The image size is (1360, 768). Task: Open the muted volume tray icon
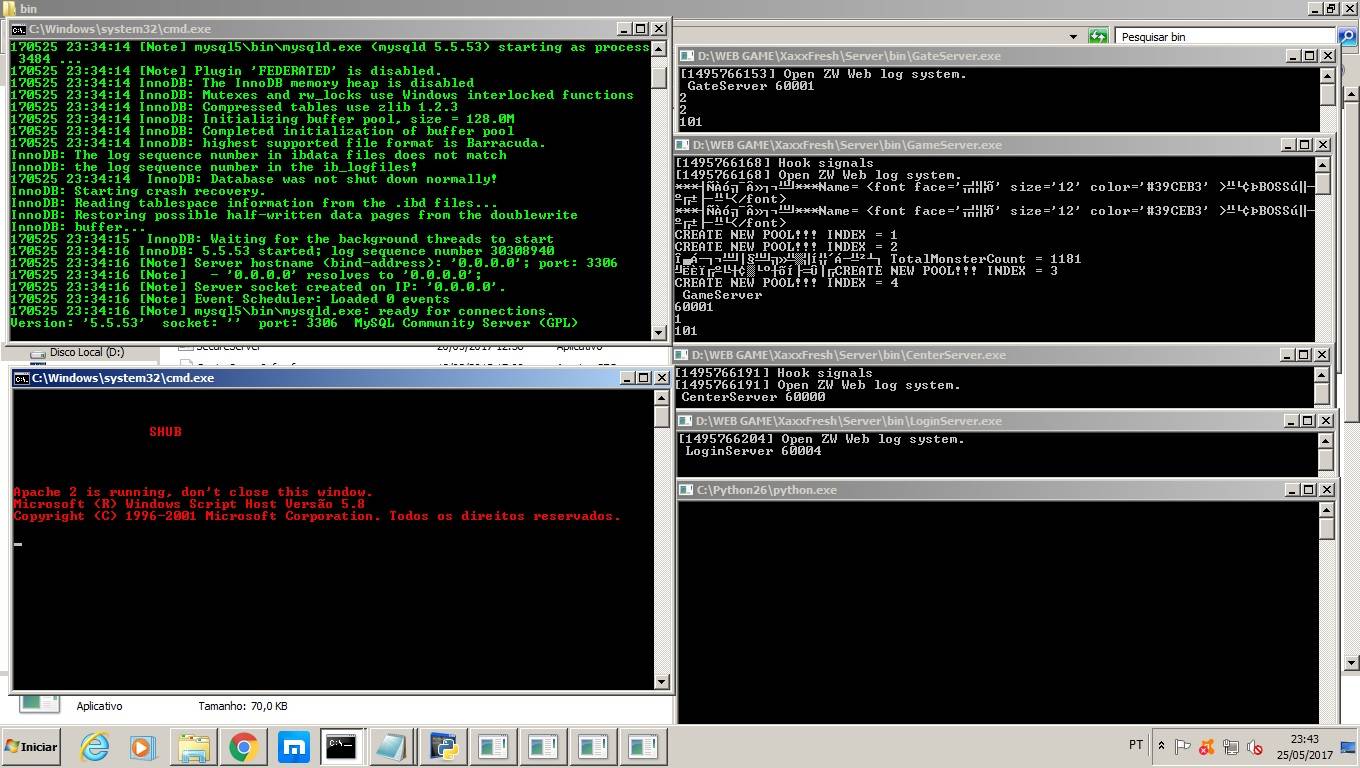(1255, 746)
